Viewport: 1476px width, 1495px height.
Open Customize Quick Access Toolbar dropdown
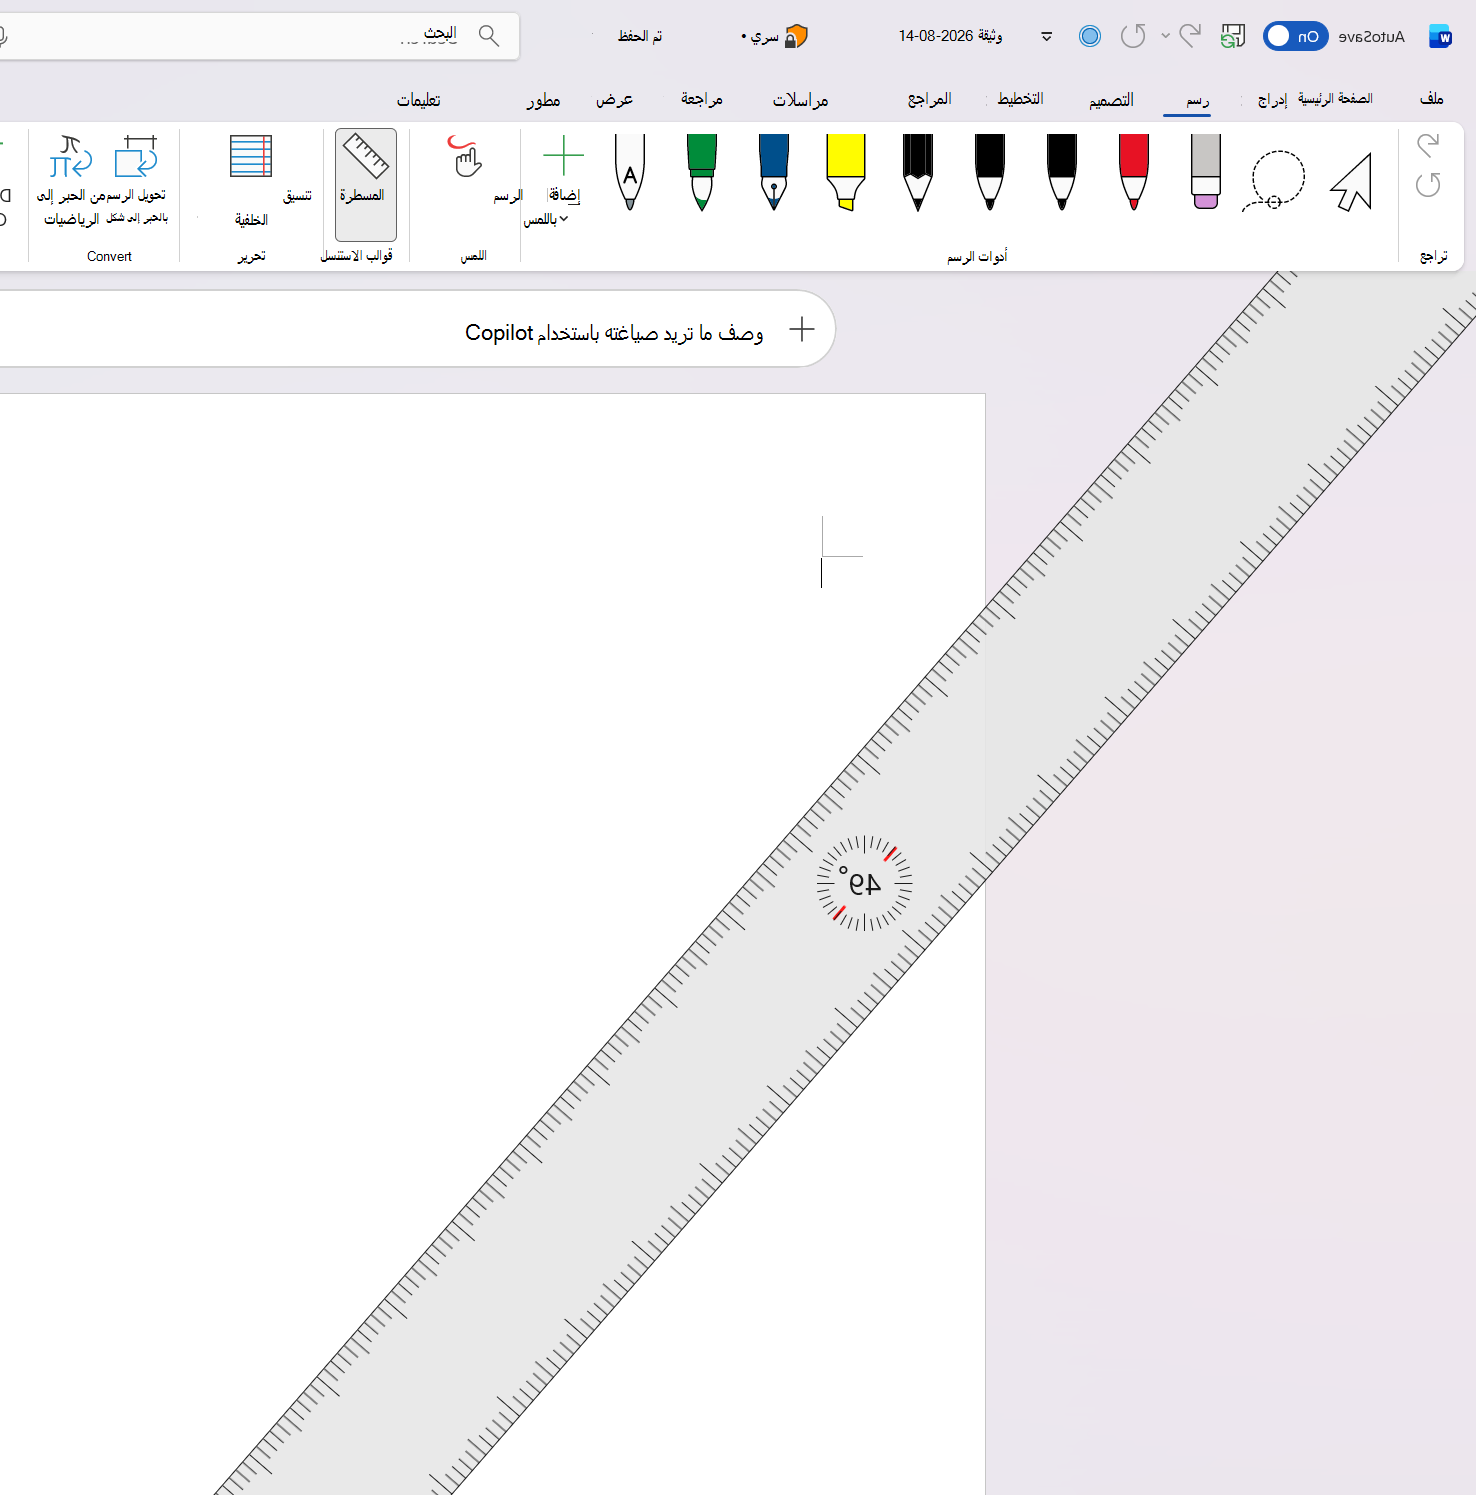point(1047,36)
